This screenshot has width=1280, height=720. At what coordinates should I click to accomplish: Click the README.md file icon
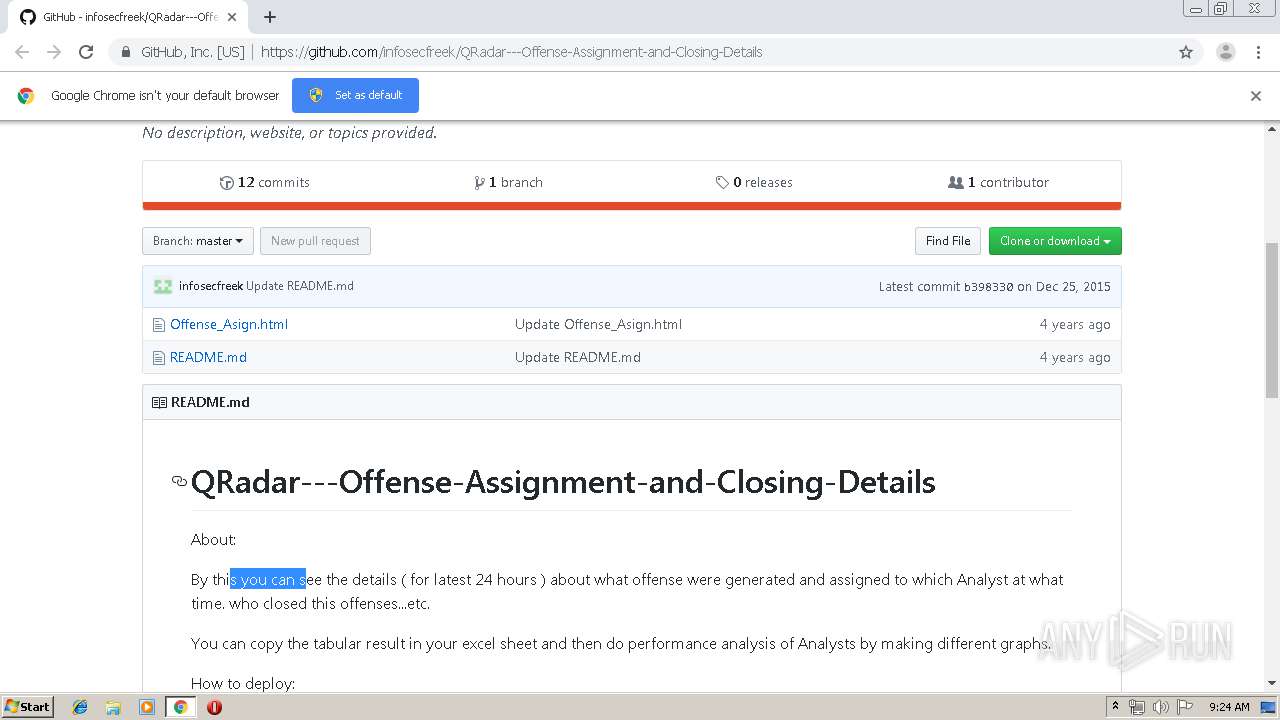158,357
